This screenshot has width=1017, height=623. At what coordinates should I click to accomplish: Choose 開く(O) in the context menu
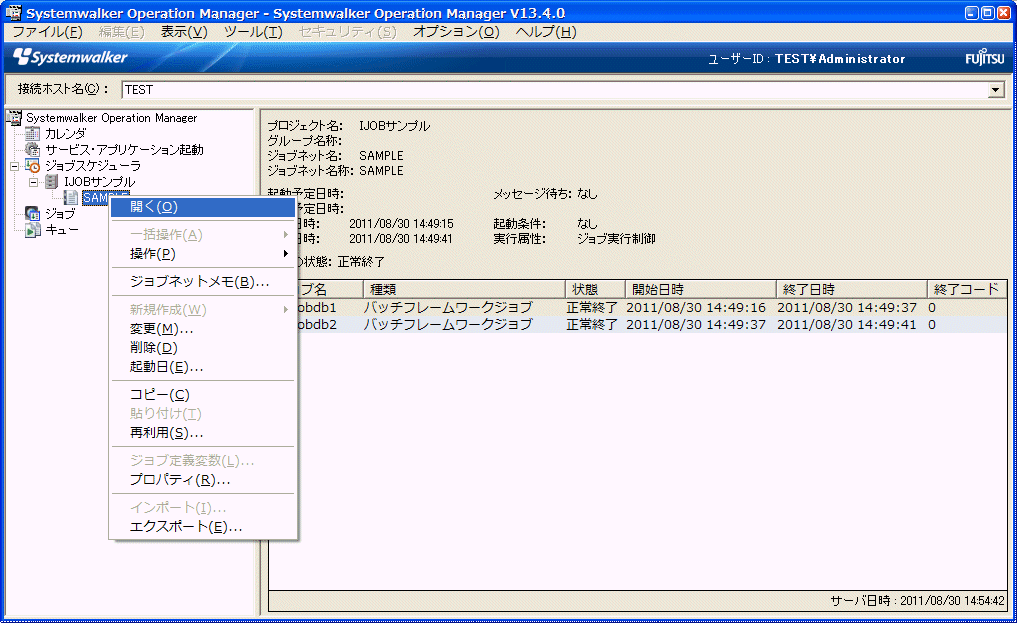coord(203,207)
